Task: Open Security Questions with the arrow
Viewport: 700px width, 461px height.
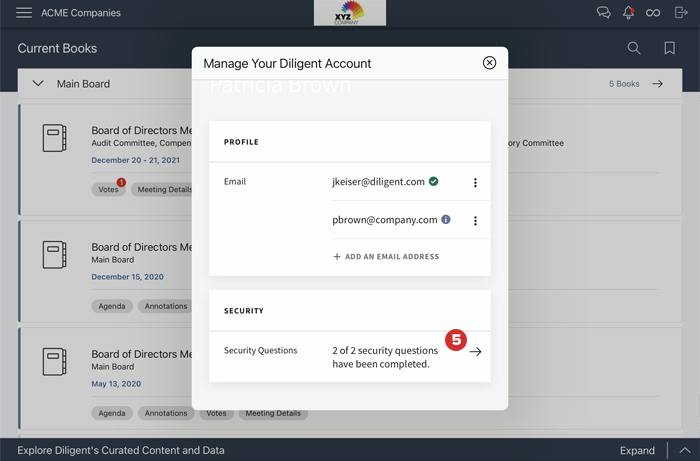Action: pyautogui.click(x=475, y=352)
